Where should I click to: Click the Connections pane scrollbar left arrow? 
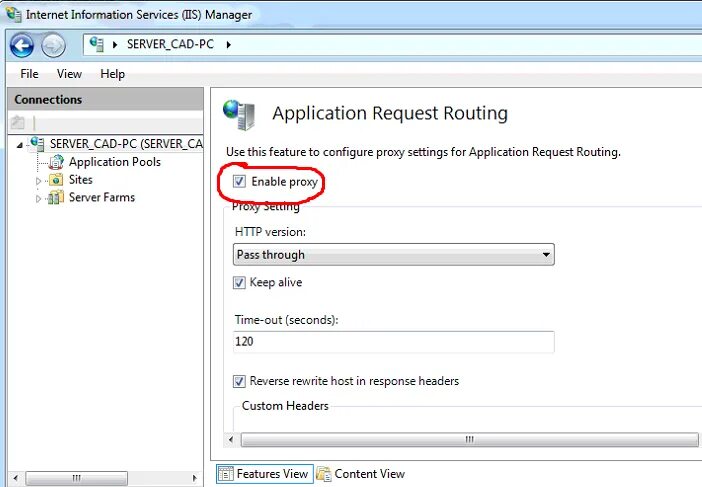pos(16,478)
